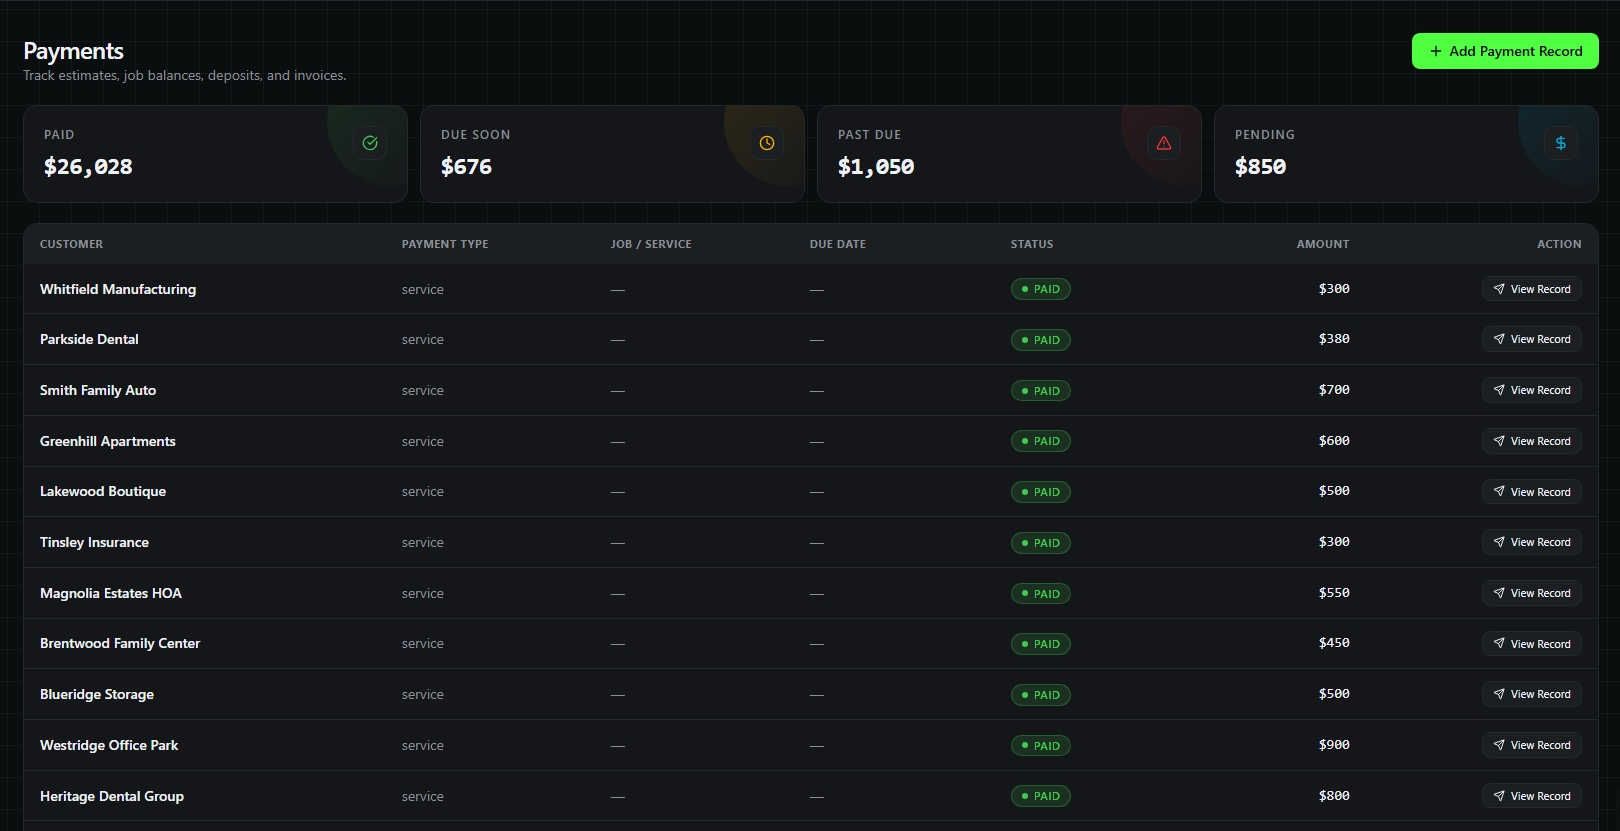Click PAID badge in Greenhill Apartments row

1040,441
